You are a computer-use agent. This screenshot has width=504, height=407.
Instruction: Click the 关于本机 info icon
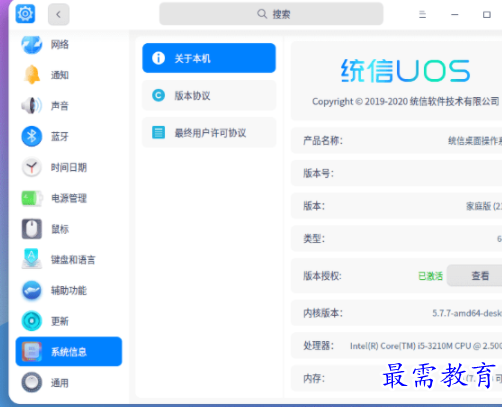pos(158,58)
